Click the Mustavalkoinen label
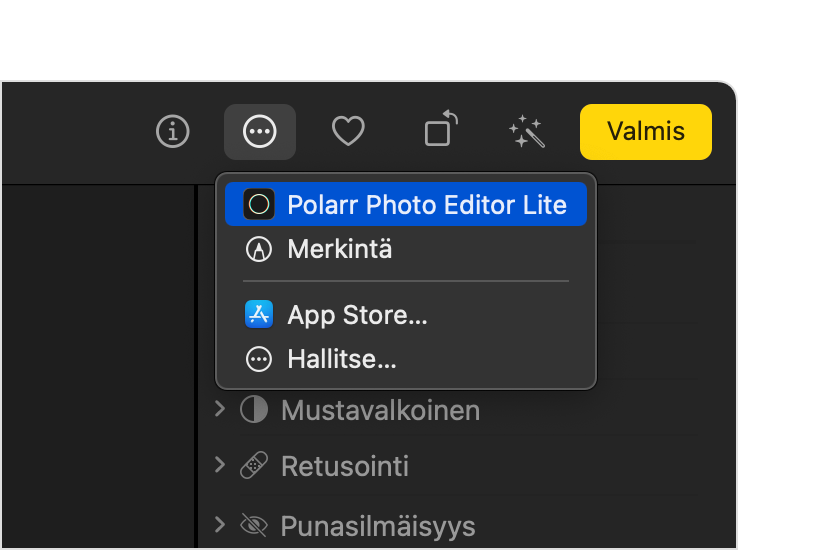The width and height of the screenshot is (820, 550). pyautogui.click(x=380, y=410)
